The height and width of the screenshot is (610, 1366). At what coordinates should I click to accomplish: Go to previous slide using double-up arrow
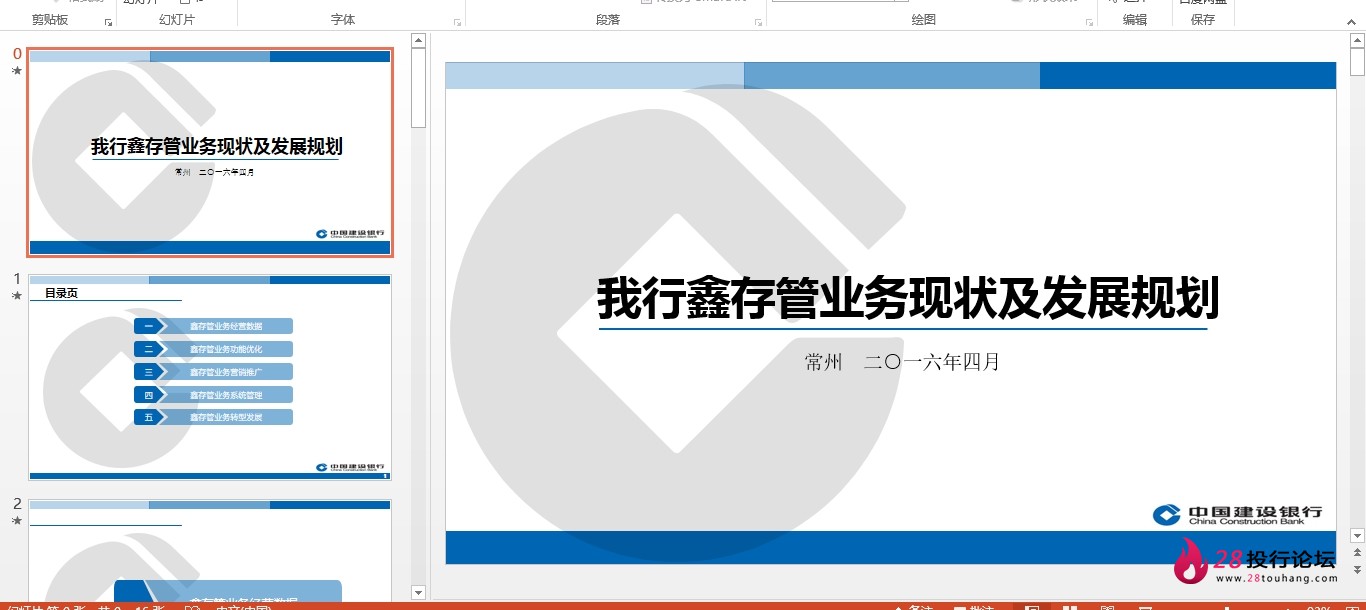1357,553
